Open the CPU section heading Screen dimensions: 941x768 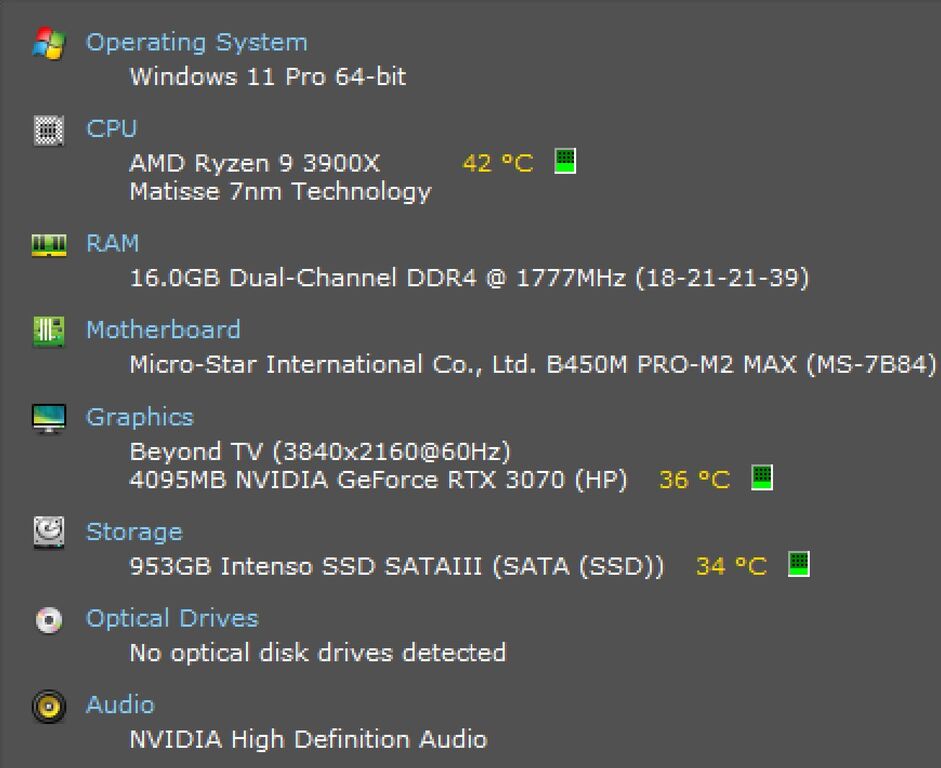click(112, 128)
